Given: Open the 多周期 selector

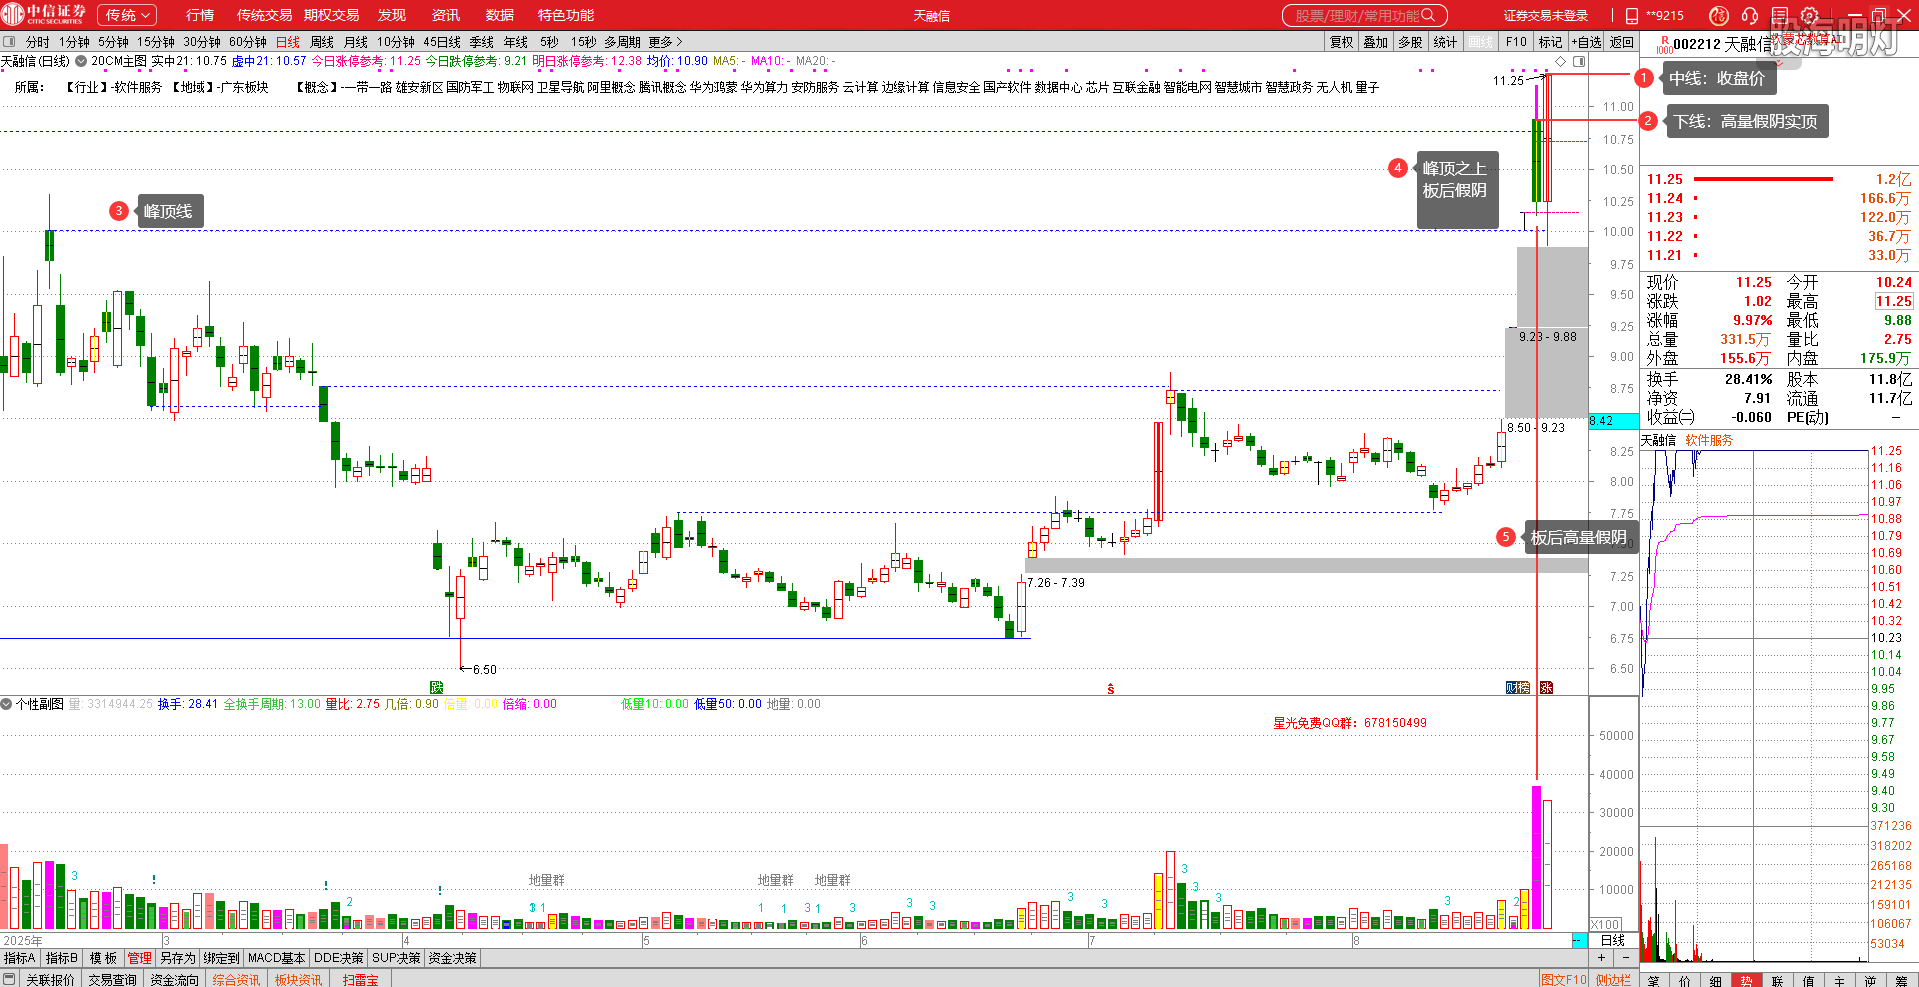Looking at the screenshot, I should (622, 42).
